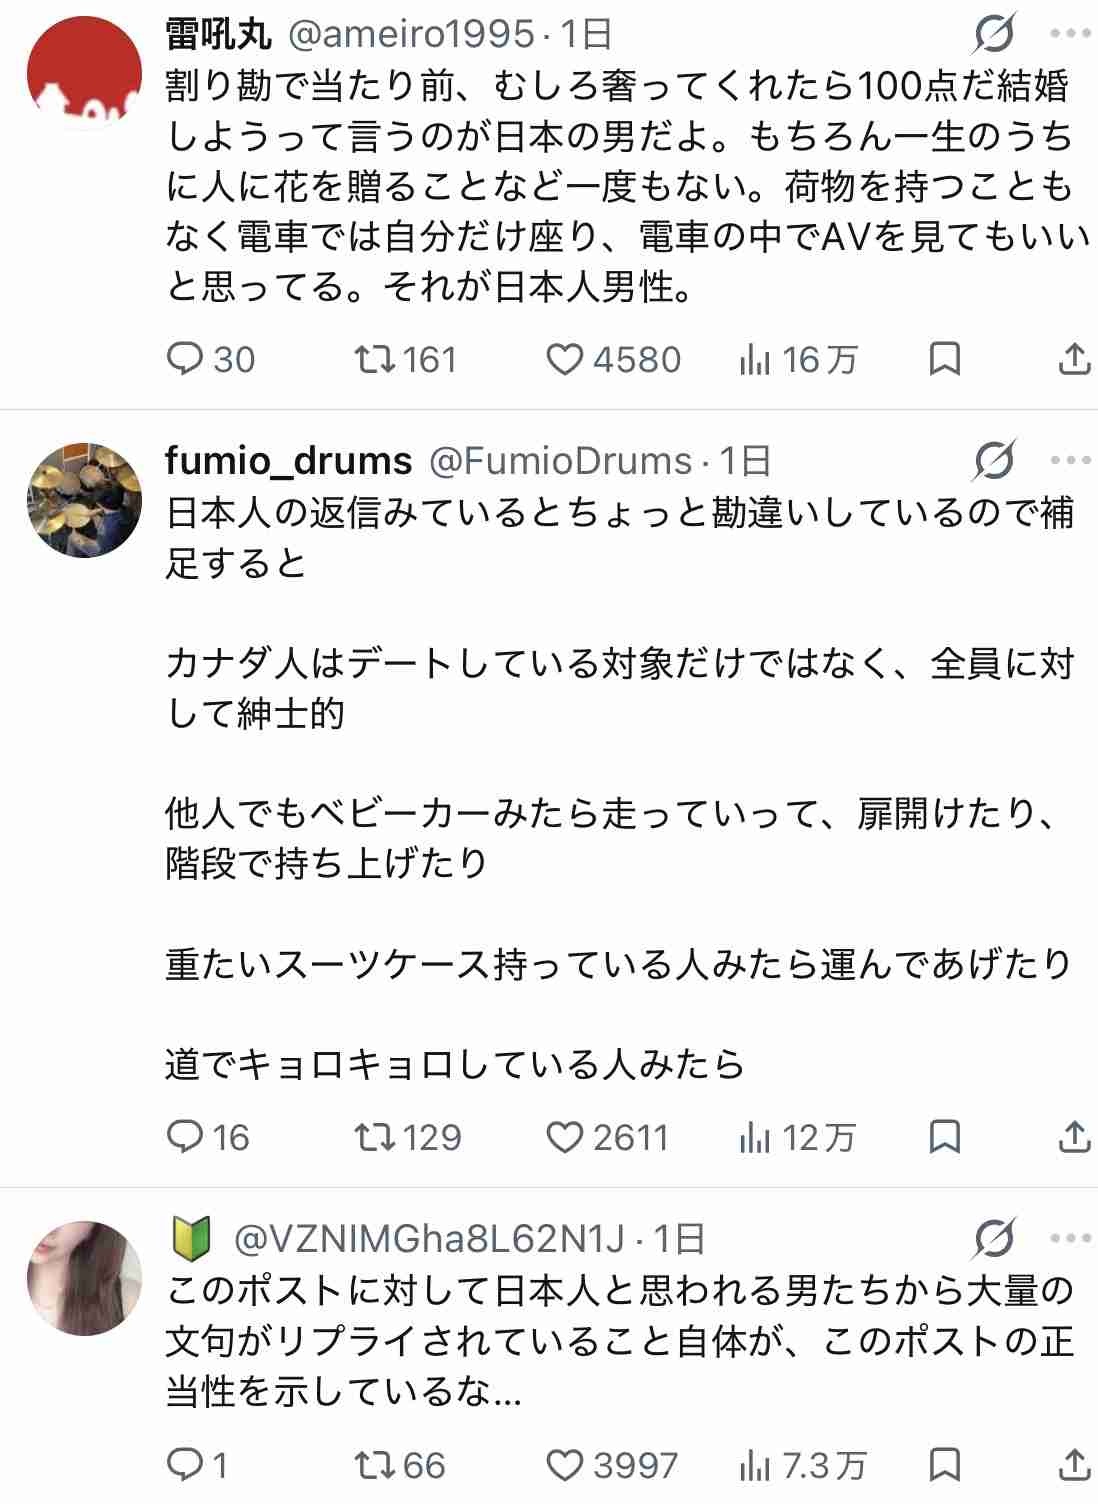Like the post by 雷吼丸
This screenshot has height=1504, width=1098.
[565, 360]
